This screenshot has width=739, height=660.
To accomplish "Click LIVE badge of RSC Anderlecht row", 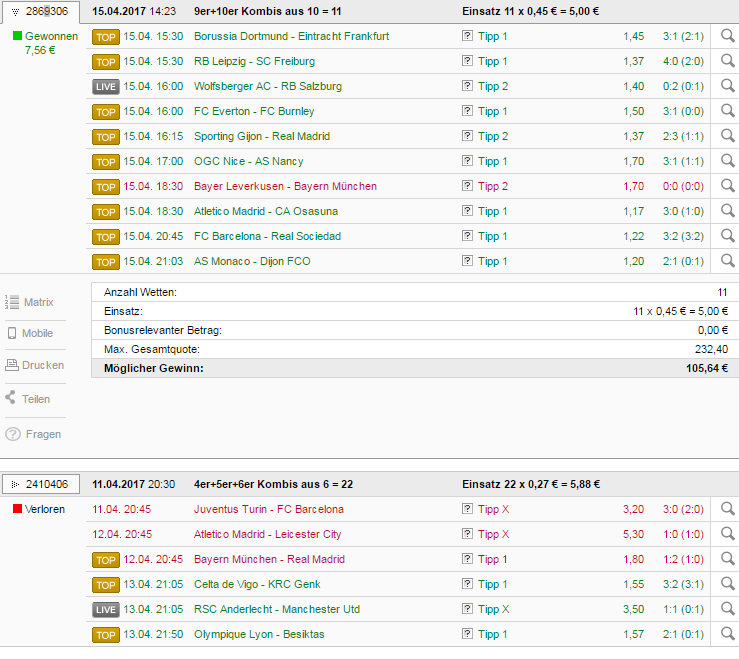I will [x=106, y=610].
